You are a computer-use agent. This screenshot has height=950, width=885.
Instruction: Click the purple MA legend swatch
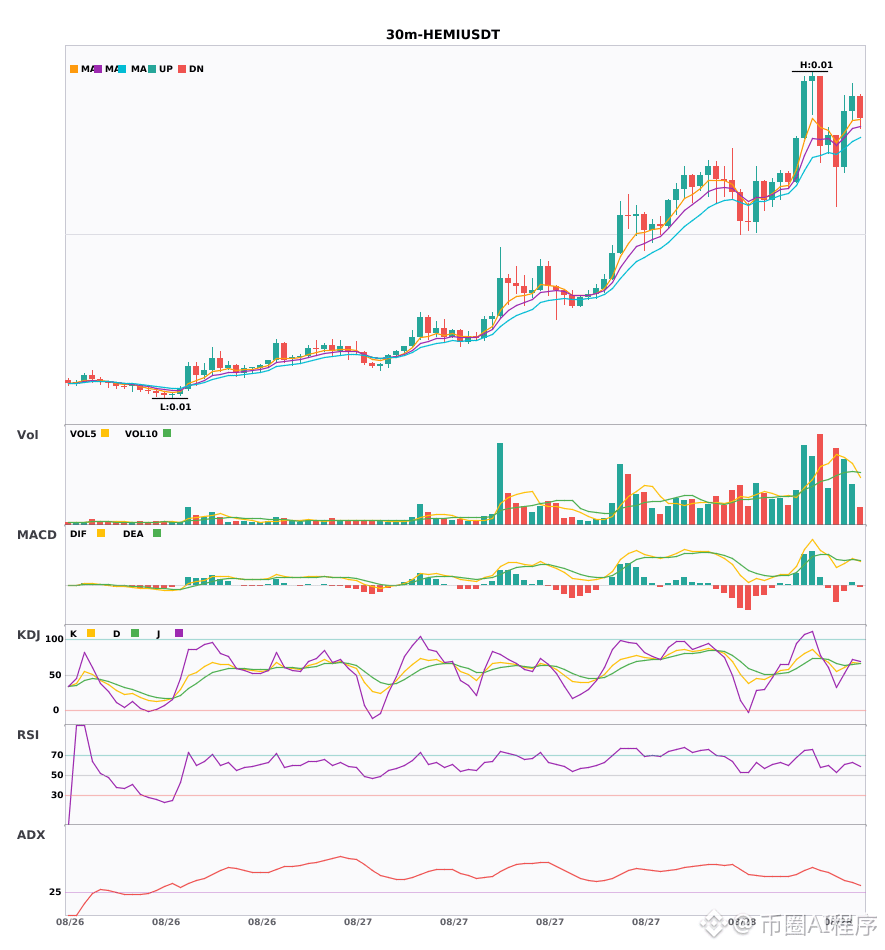98,69
